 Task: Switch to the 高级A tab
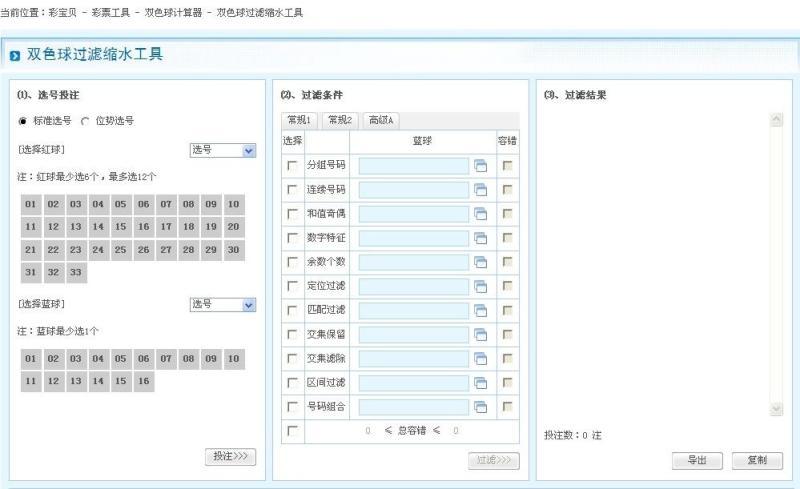pos(381,120)
